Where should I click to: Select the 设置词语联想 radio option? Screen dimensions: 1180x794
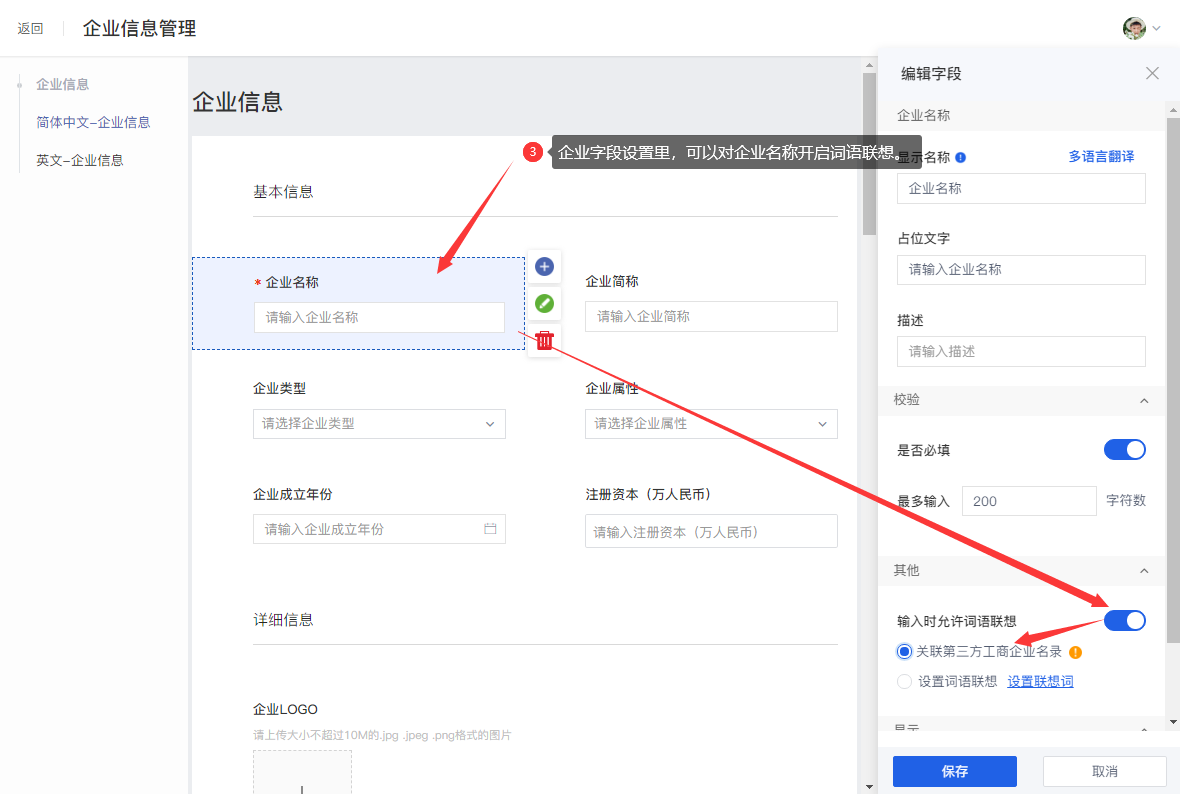(x=905, y=682)
